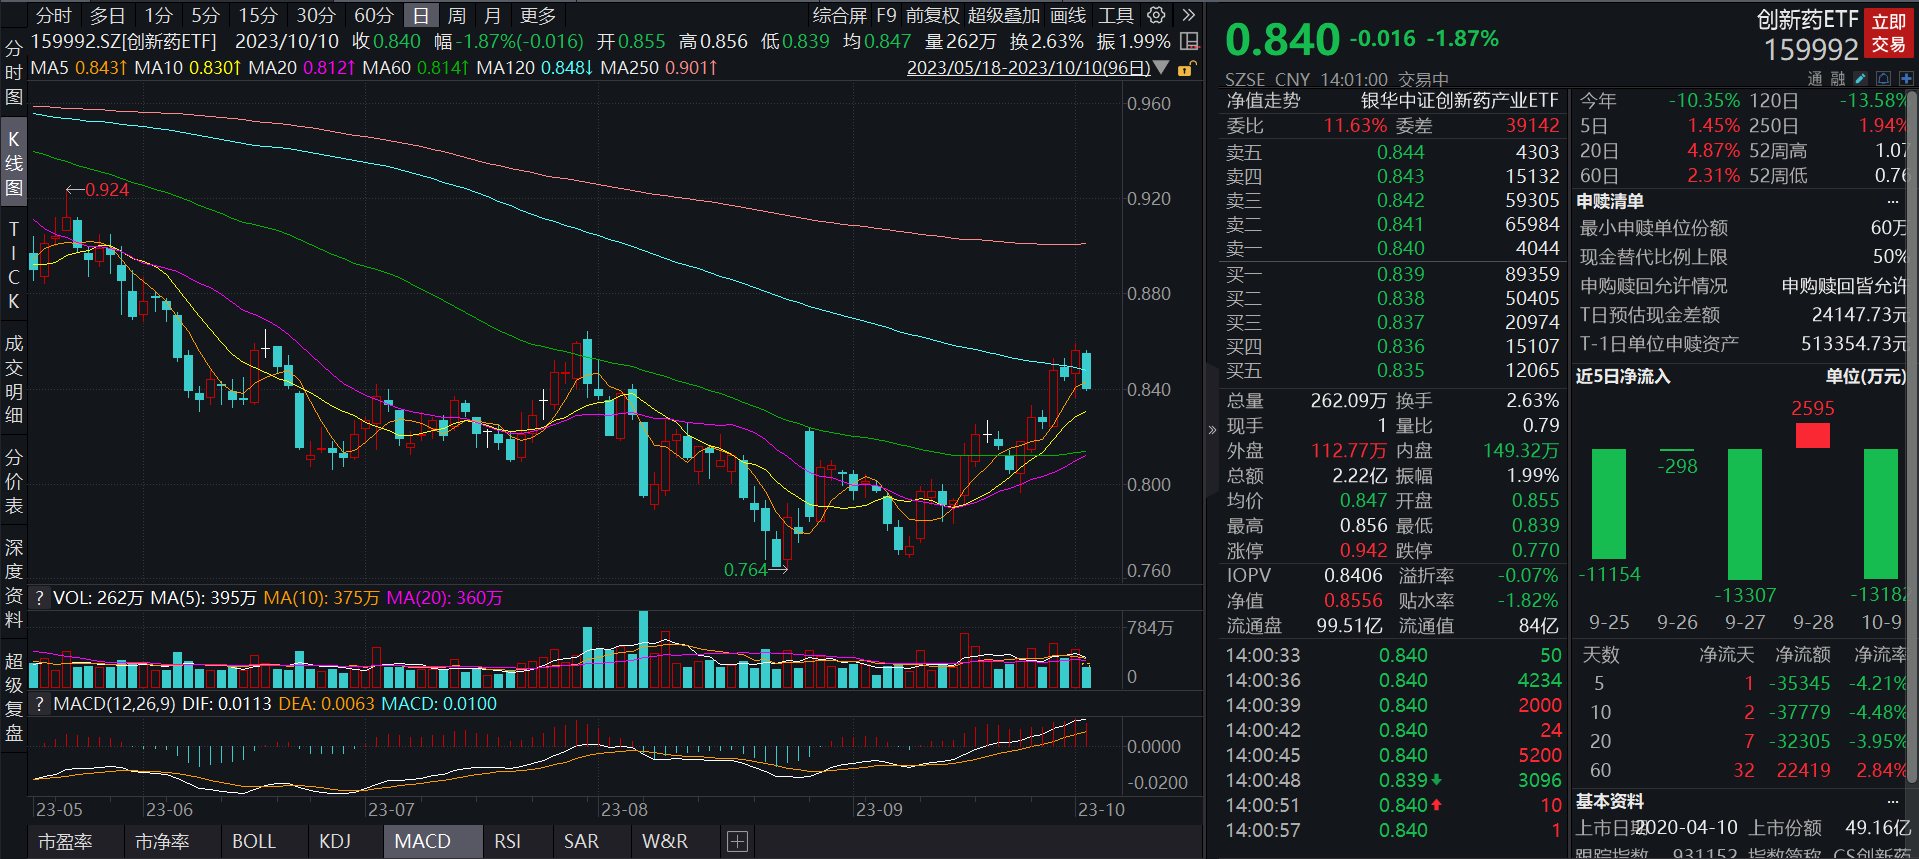Click the 净值走势 label
Image resolution: width=1919 pixels, height=859 pixels.
pyautogui.click(x=1264, y=101)
